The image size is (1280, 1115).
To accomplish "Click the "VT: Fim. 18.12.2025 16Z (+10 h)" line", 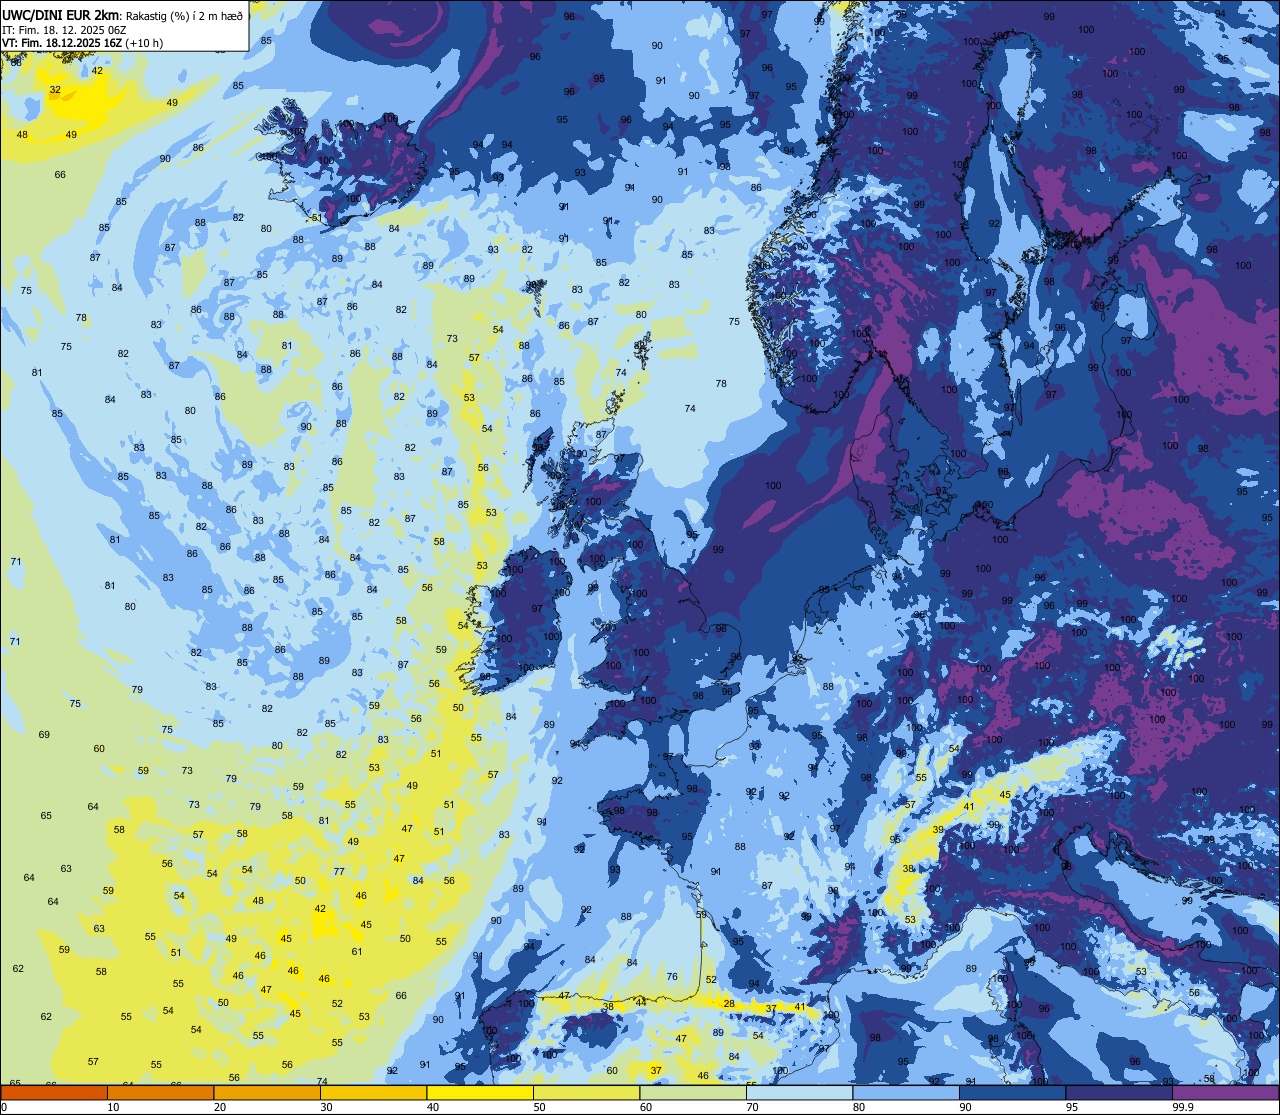I will coord(82,43).
